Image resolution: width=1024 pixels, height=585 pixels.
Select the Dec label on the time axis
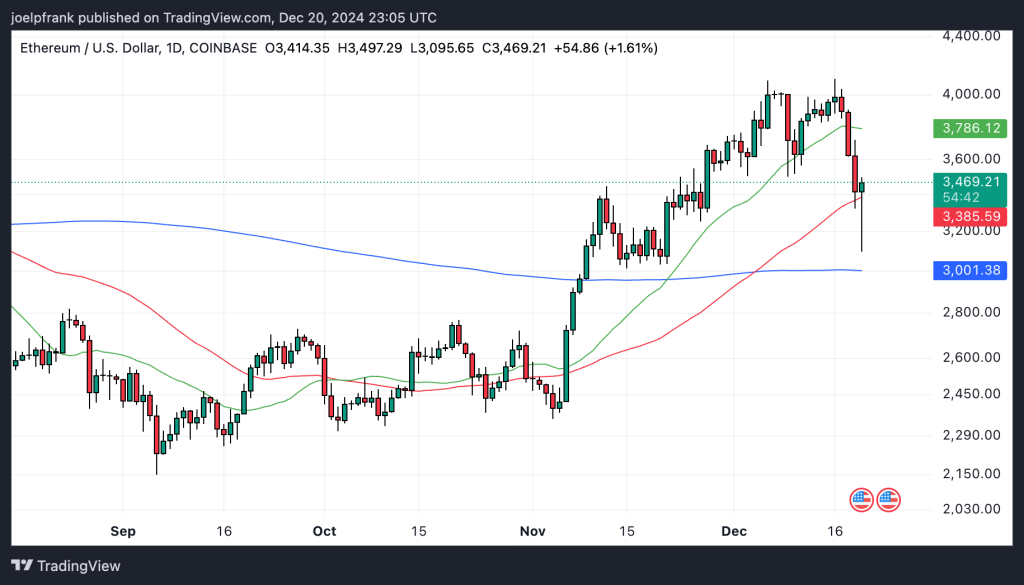(734, 531)
